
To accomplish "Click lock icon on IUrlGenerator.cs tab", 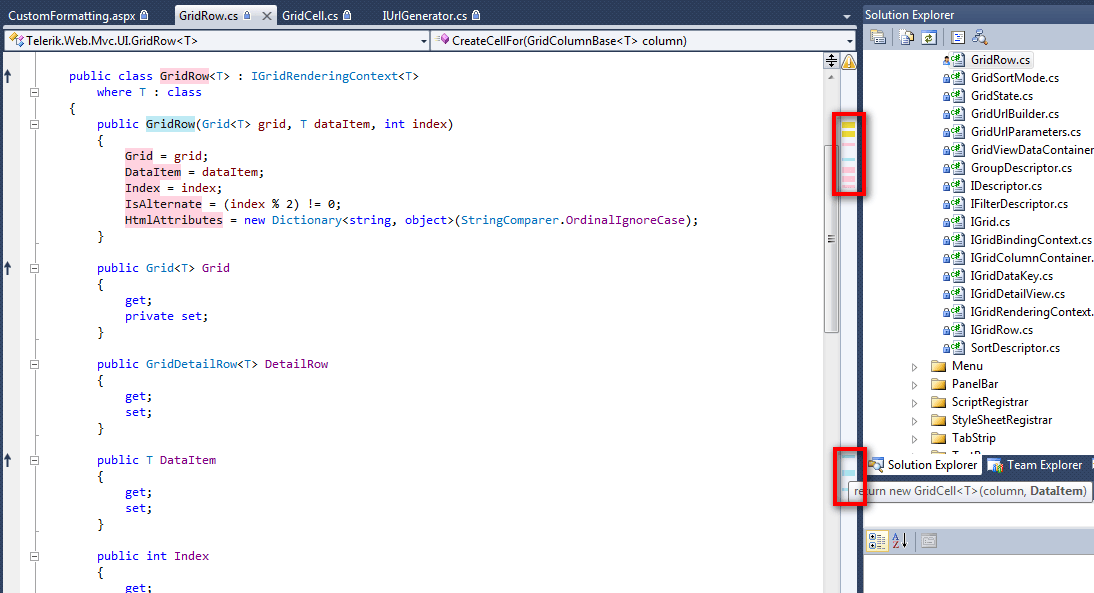I will [476, 15].
